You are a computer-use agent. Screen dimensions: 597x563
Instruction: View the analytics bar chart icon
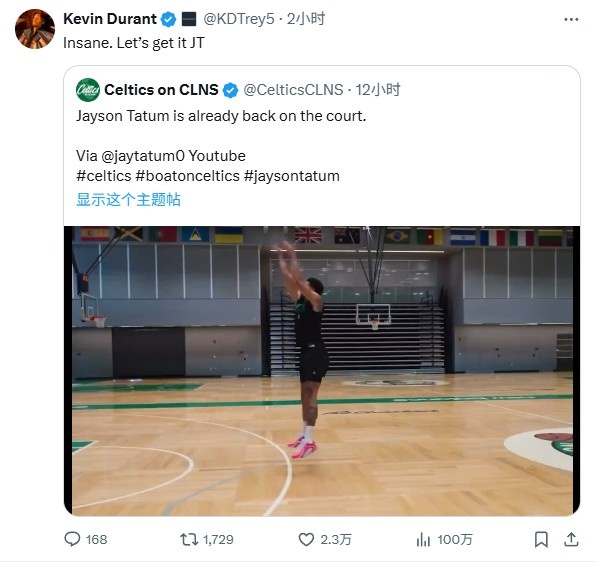tap(423, 539)
